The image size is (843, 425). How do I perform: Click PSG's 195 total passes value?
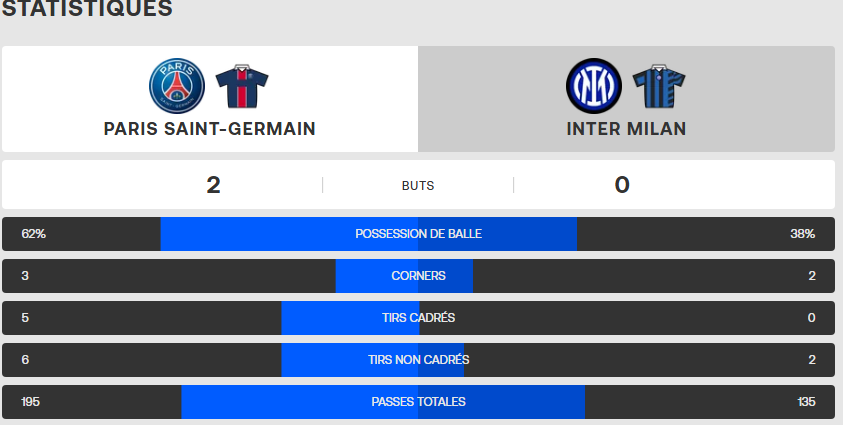coord(32,402)
